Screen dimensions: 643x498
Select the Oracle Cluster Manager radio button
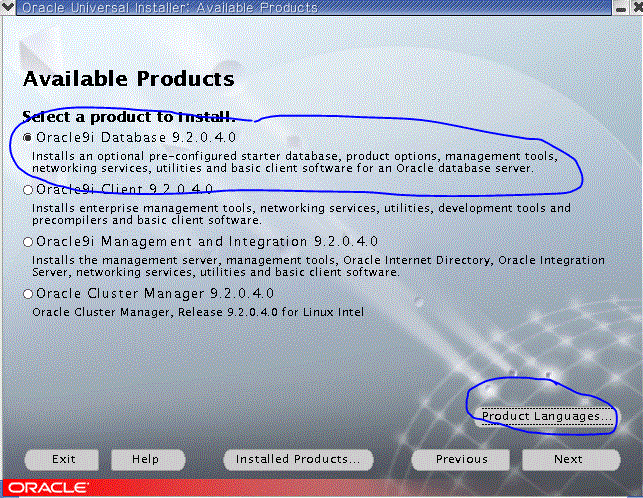coord(27,294)
